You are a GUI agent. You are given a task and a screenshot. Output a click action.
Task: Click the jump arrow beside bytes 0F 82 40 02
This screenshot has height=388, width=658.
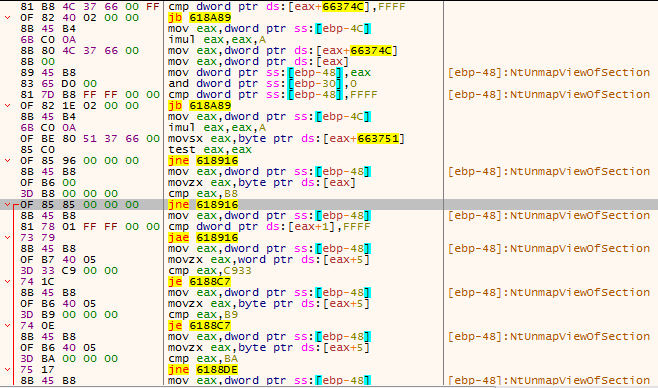click(8, 18)
